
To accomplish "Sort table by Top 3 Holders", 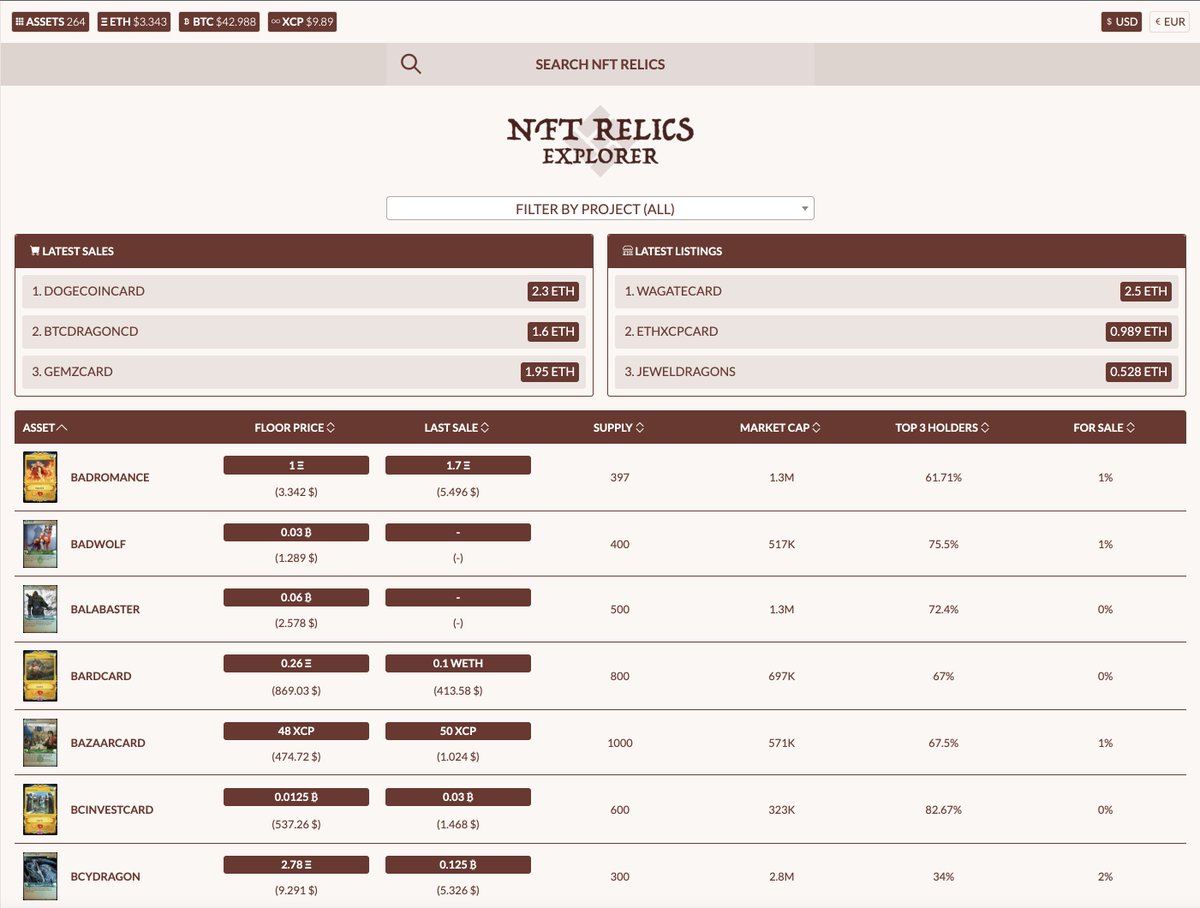I will 943,427.
